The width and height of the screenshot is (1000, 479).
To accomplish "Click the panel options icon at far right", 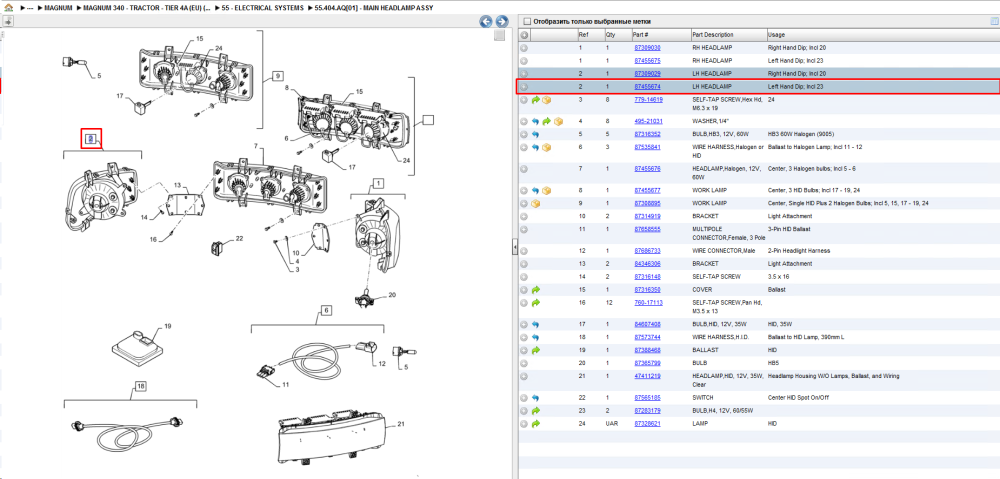I will pyautogui.click(x=994, y=21).
